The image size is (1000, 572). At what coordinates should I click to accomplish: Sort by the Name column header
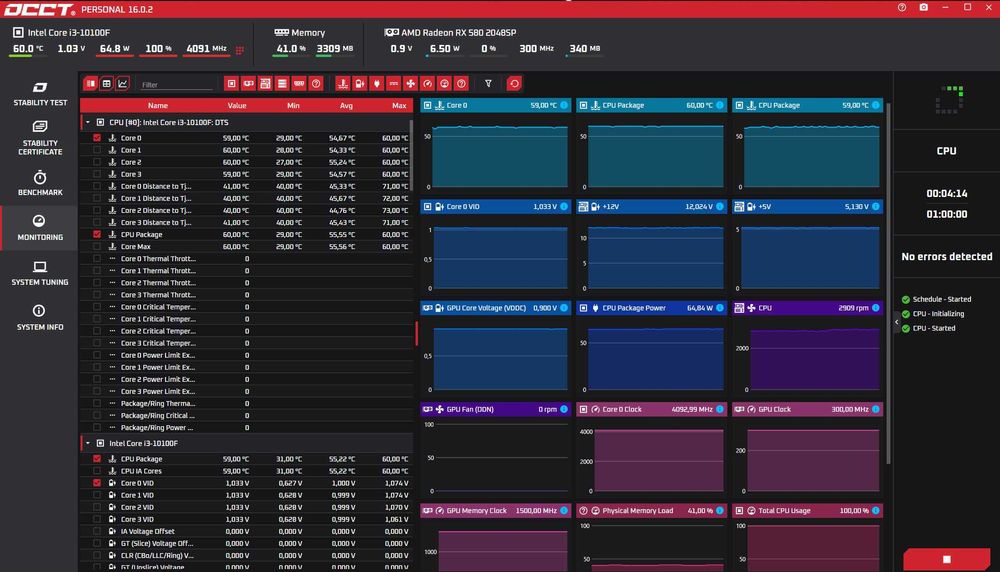point(158,105)
